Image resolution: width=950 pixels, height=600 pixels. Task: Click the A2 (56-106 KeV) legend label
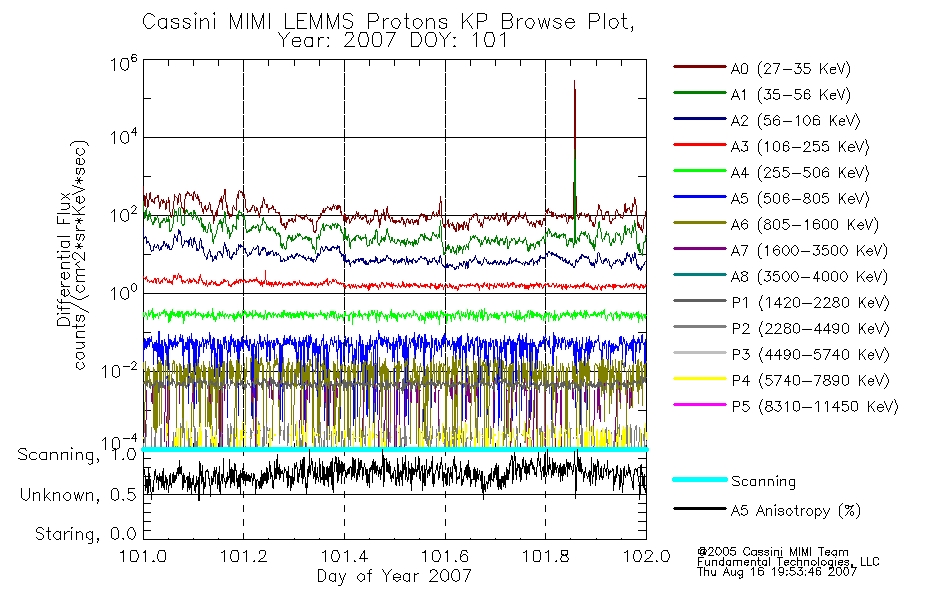point(795,121)
